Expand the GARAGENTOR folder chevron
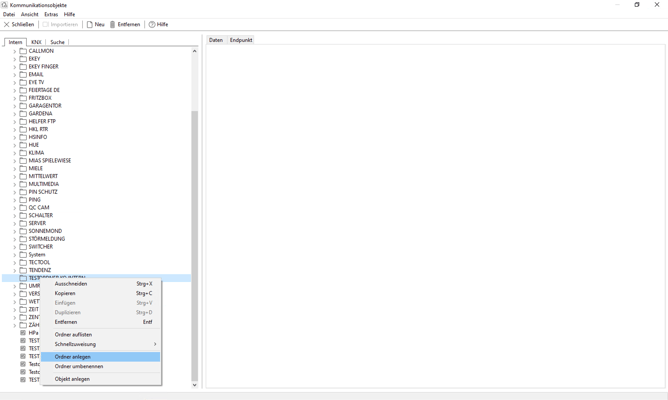 14,106
